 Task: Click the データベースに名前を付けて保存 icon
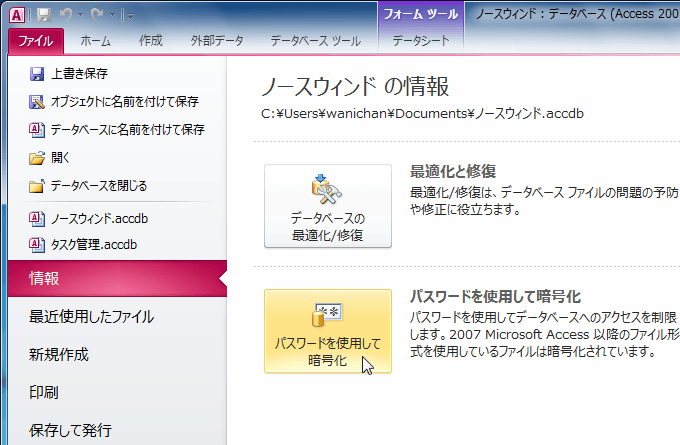tap(37, 130)
